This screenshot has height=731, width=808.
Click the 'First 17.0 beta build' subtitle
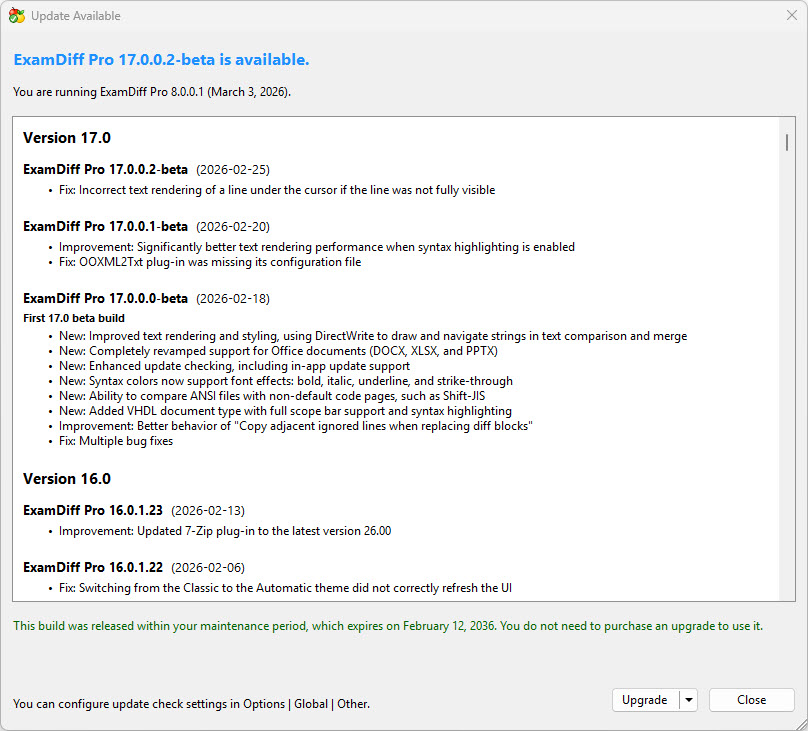(x=74, y=318)
